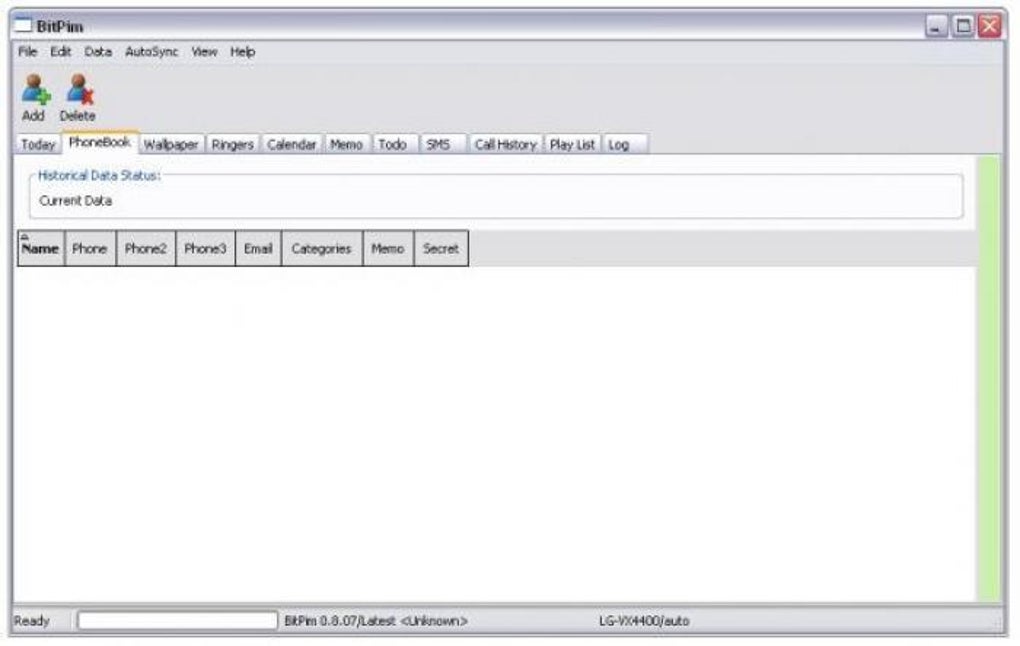Open the Data menu
Screen dimensions: 1020x646
(98, 51)
